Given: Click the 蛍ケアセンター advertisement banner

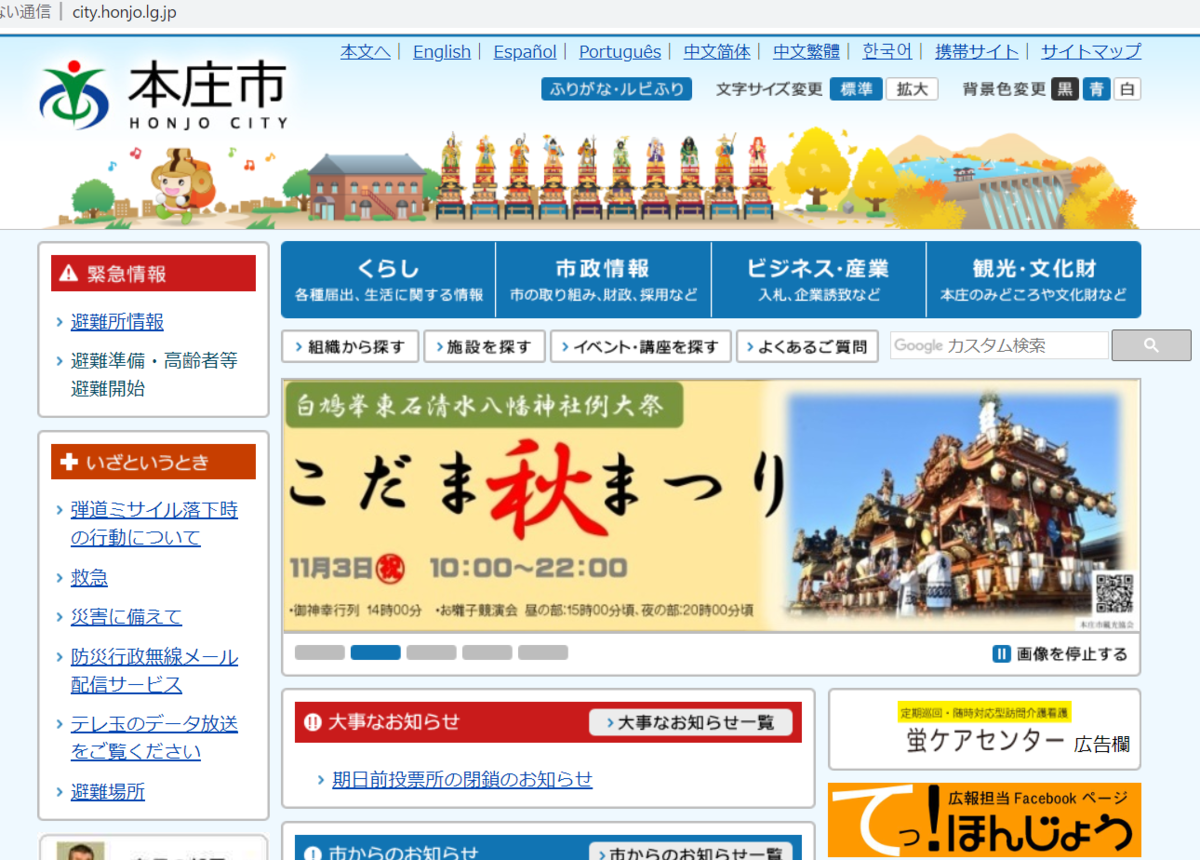Looking at the screenshot, I should coord(984,730).
